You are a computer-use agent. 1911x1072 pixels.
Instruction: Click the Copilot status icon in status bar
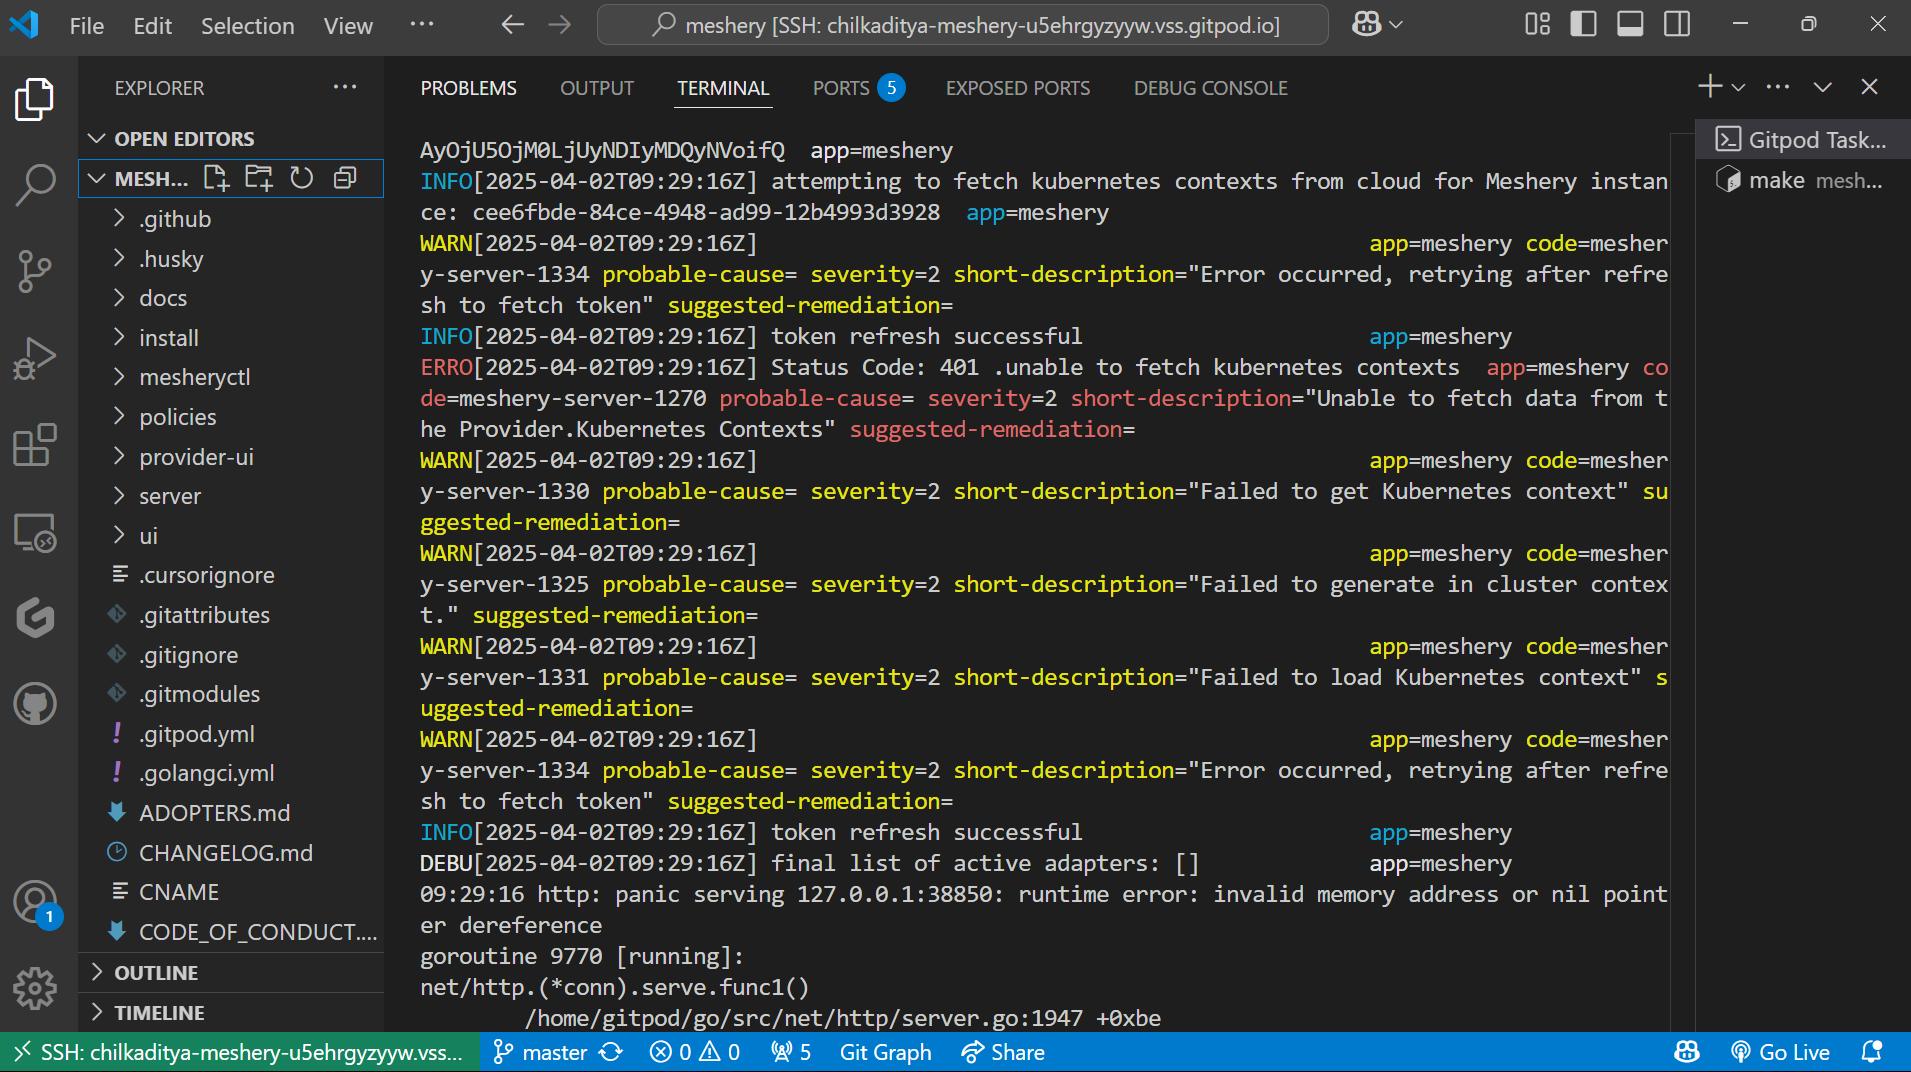tap(1687, 1052)
